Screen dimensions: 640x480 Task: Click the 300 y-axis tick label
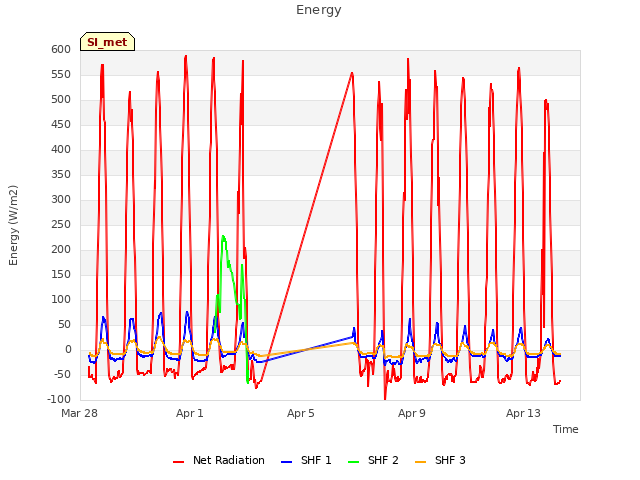pyautogui.click(x=61, y=200)
